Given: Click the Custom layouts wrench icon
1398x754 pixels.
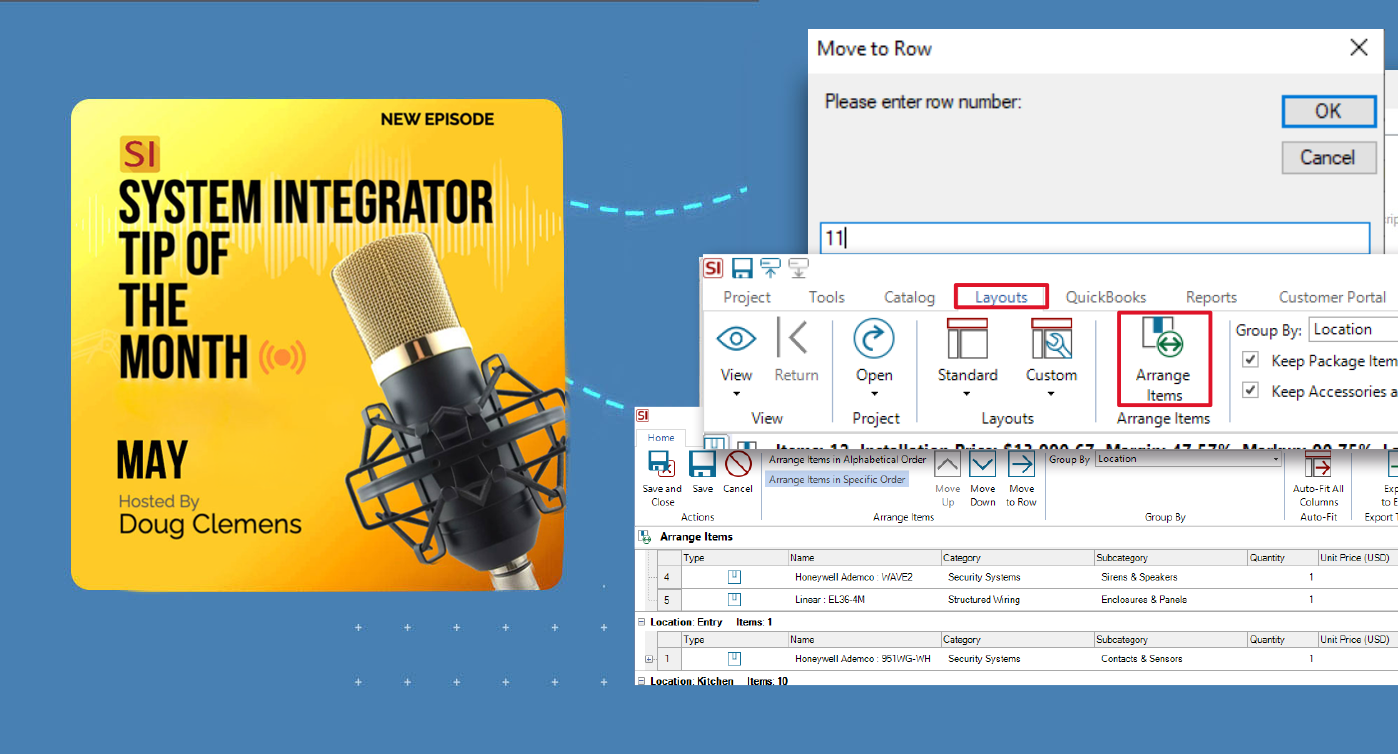Looking at the screenshot, I should tap(1051, 339).
